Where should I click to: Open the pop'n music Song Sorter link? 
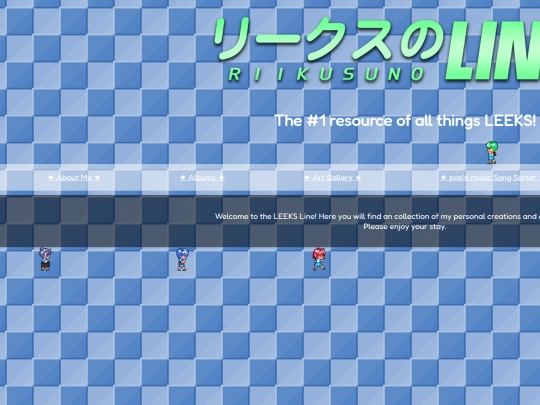point(490,178)
